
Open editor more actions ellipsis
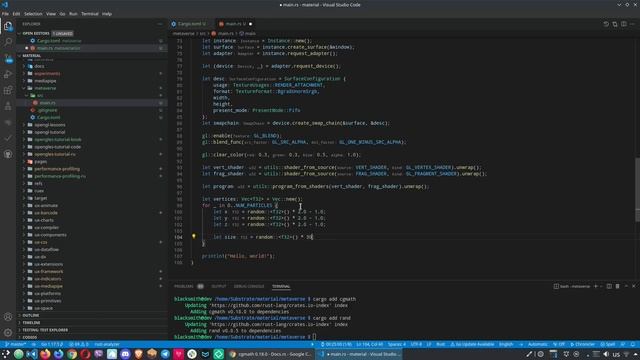(632, 24)
